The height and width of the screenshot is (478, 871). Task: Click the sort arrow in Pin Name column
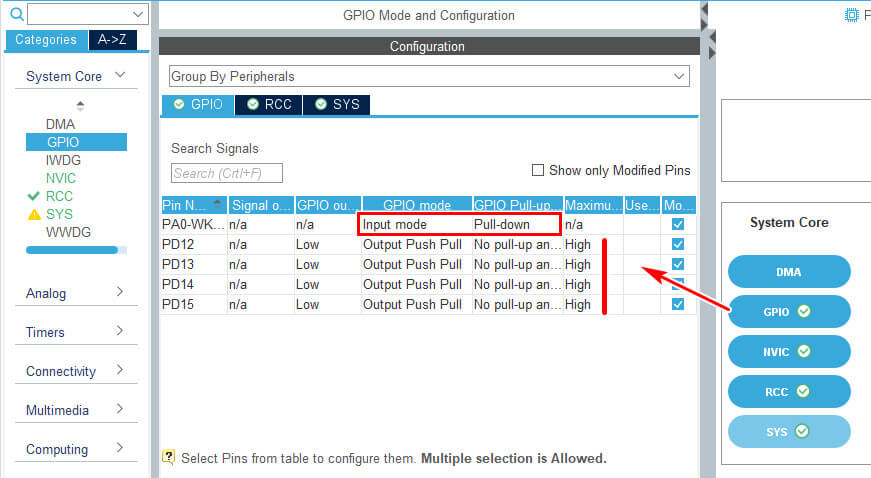click(218, 204)
